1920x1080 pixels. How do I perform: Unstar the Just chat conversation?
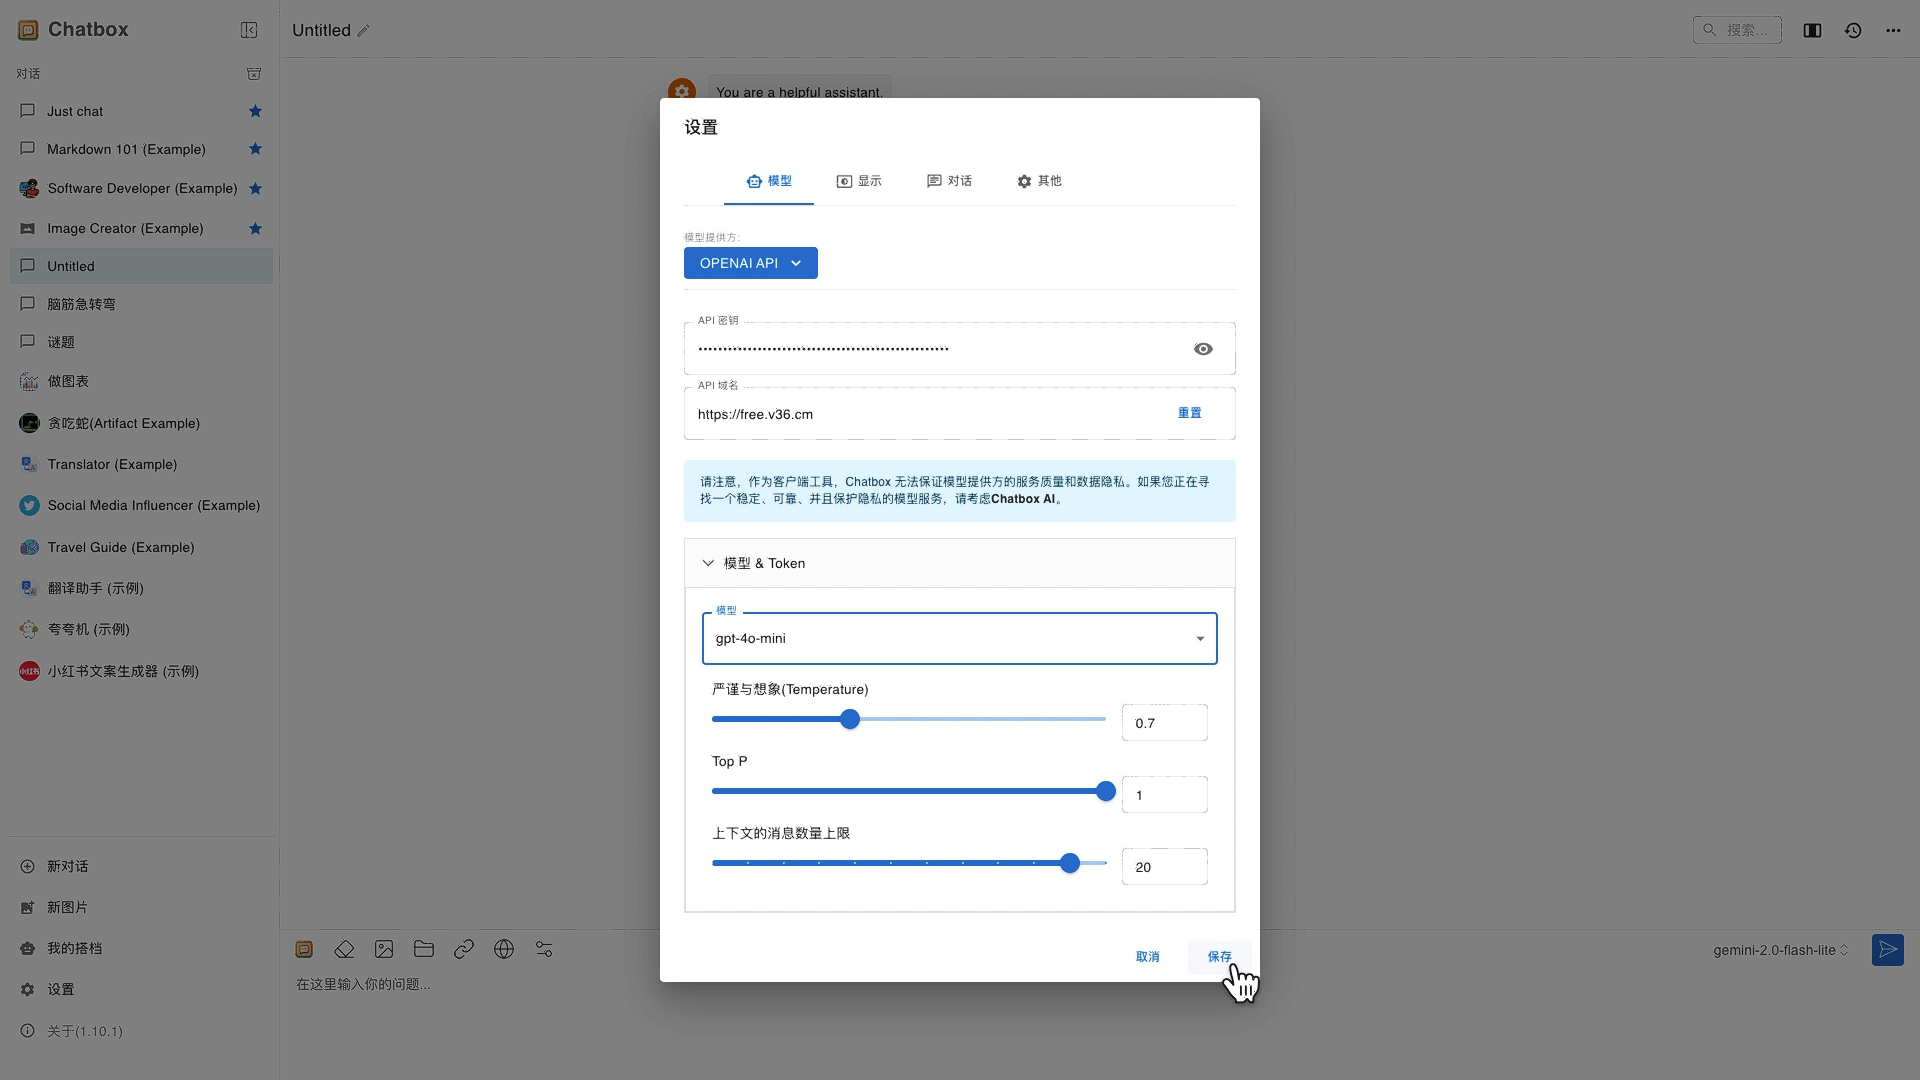[255, 111]
